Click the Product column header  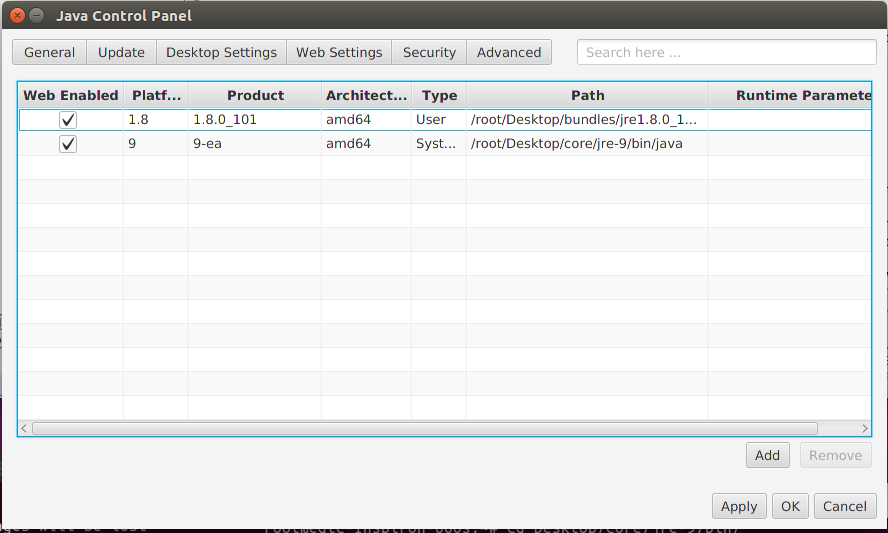coord(255,95)
